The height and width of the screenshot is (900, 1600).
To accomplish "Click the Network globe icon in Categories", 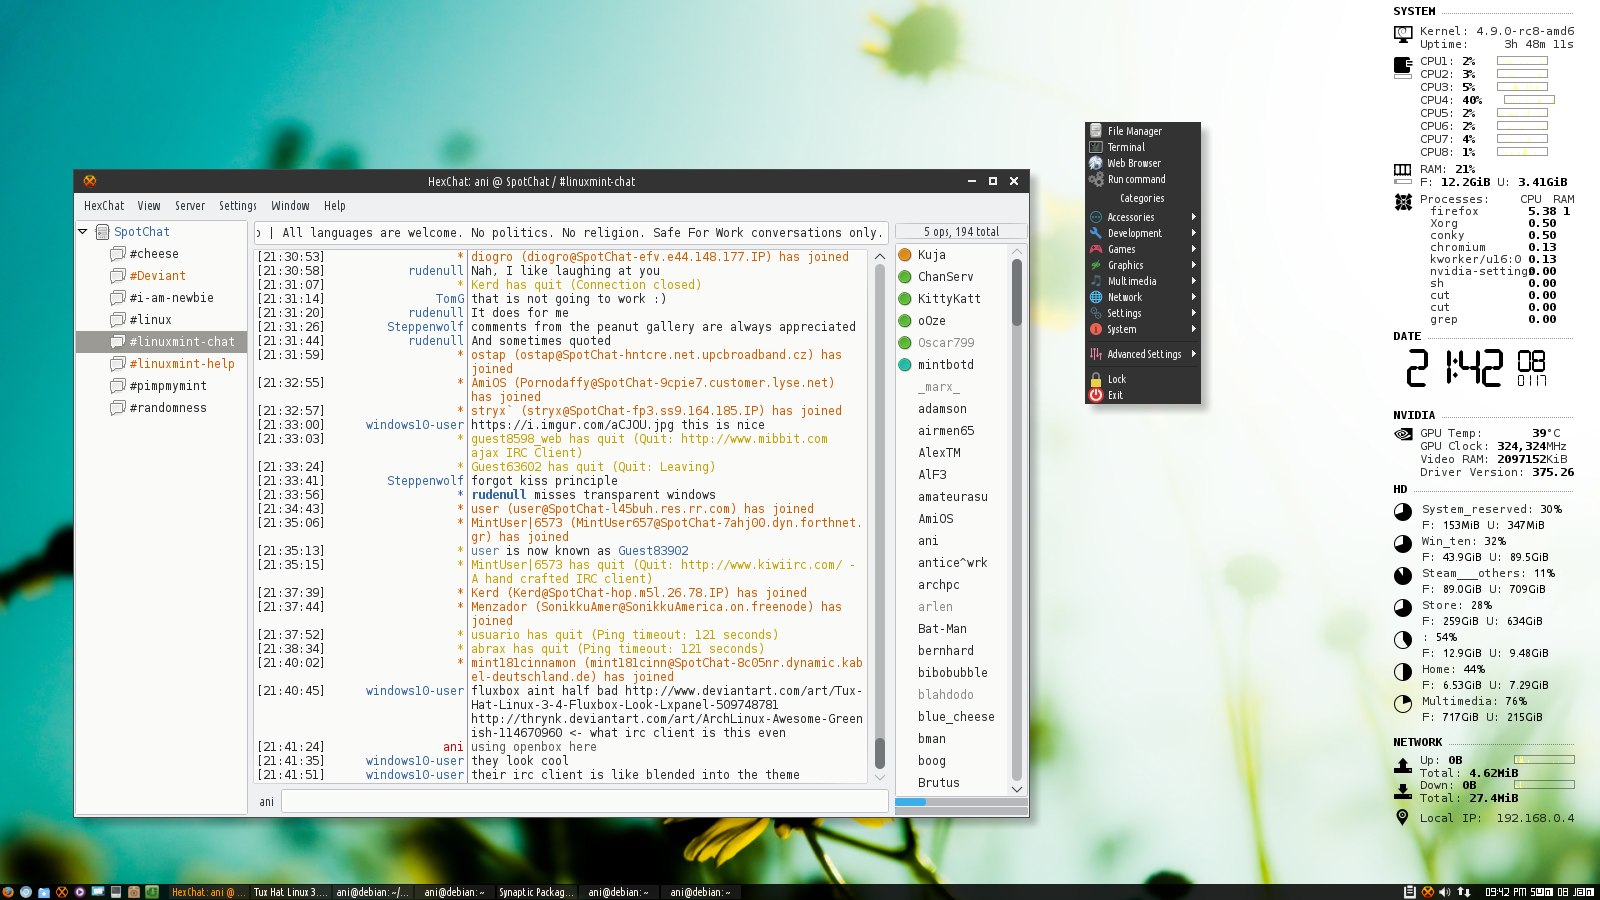I will pyautogui.click(x=1096, y=297).
